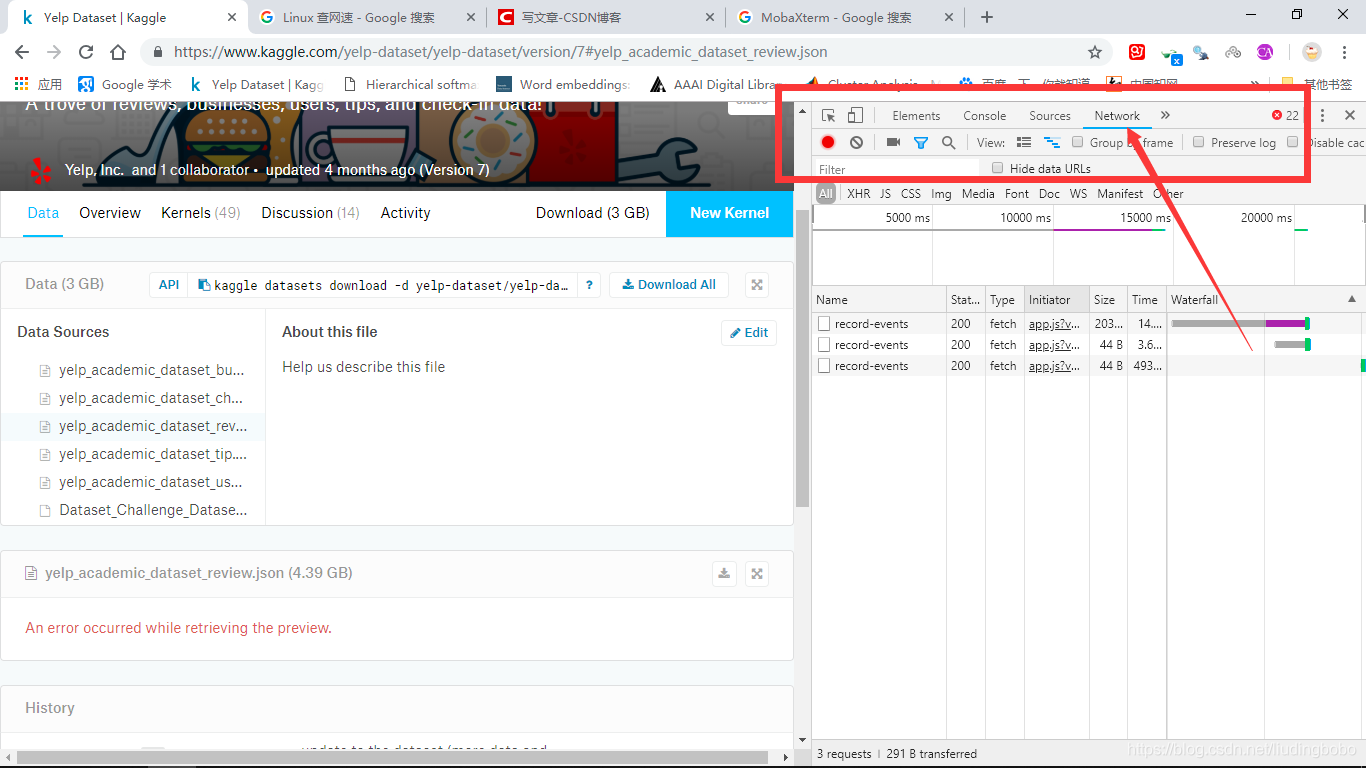Open the DevTools error count badge
This screenshot has width=1366, height=768.
click(1286, 115)
